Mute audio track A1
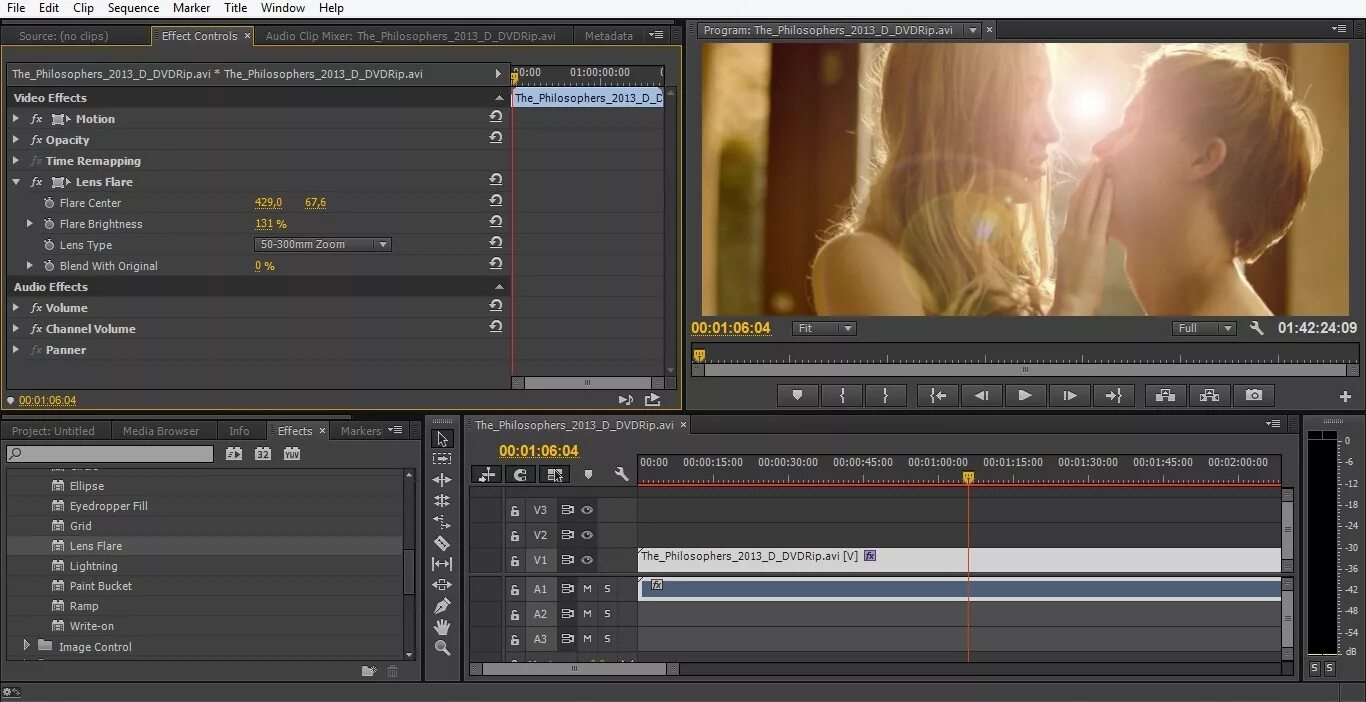 pos(587,589)
